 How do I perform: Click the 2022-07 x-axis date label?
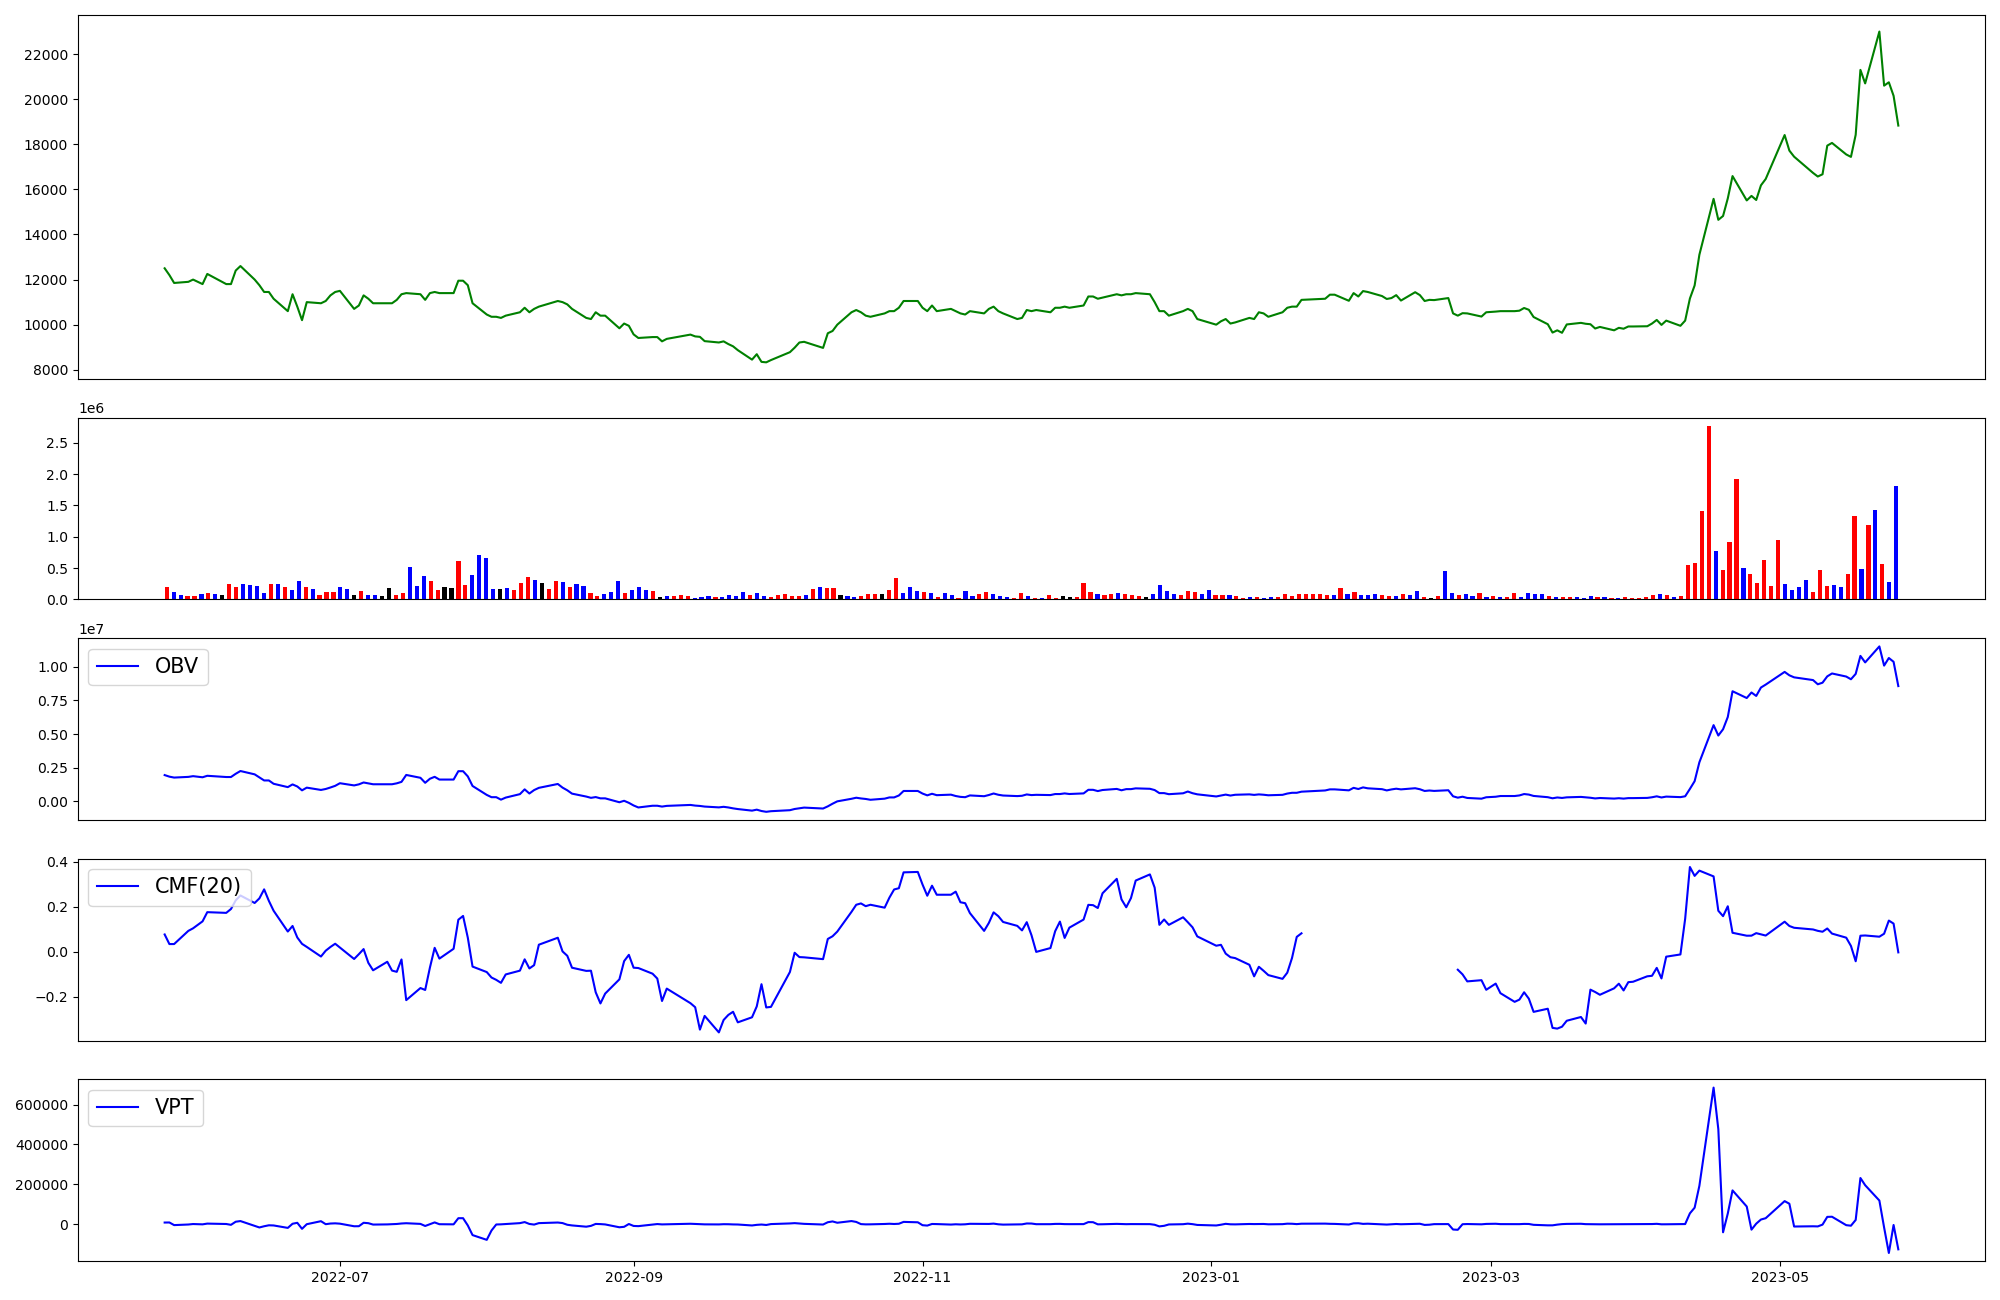click(341, 1277)
